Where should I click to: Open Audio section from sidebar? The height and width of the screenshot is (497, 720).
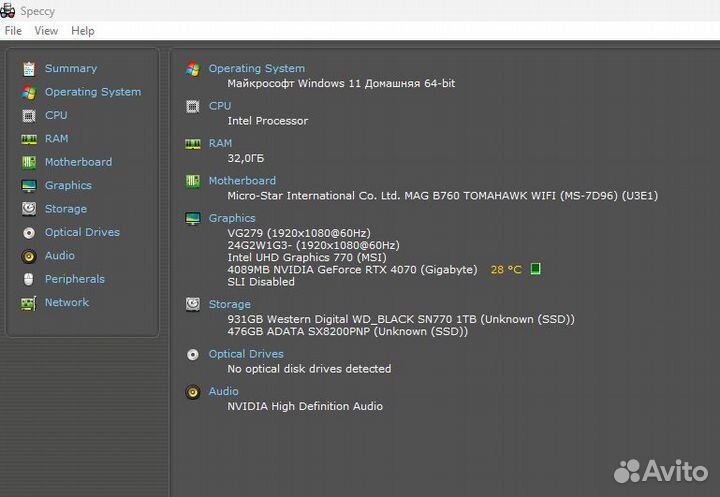[60, 255]
